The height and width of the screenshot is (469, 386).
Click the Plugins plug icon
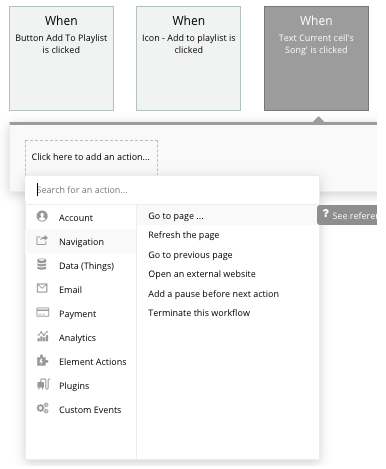click(43, 384)
